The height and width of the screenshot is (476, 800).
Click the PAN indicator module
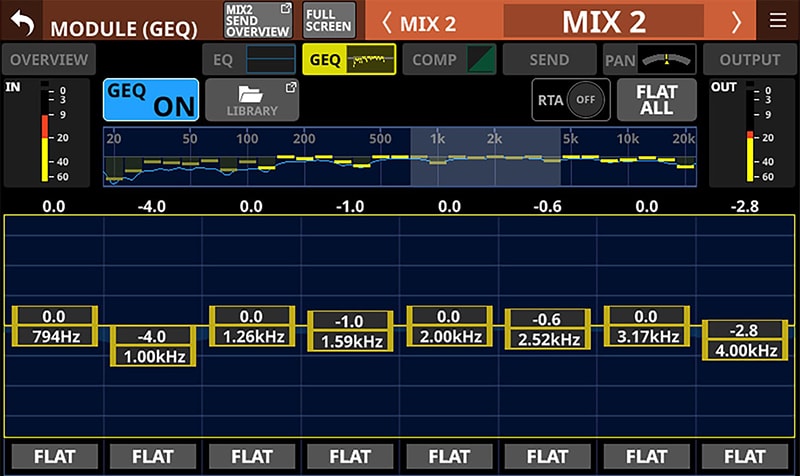pyautogui.click(x=650, y=60)
